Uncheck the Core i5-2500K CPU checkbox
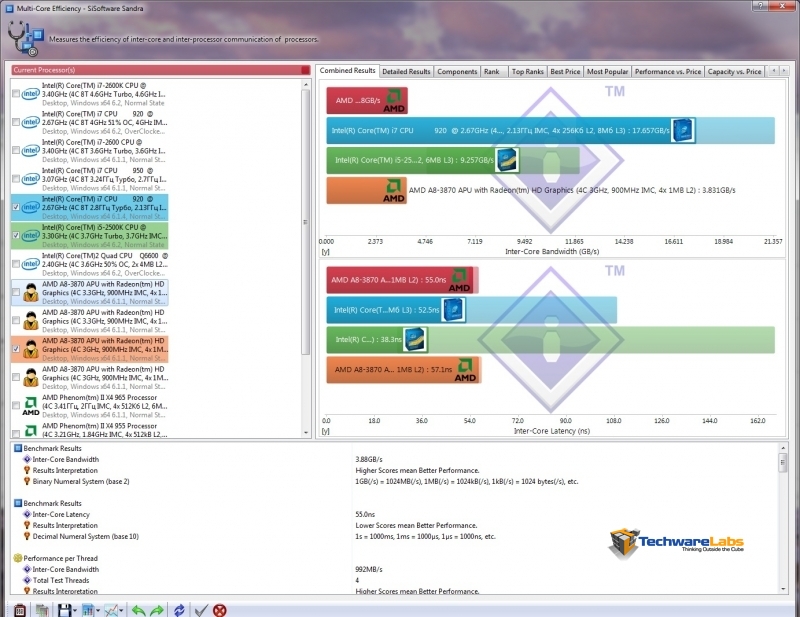Image resolution: width=800 pixels, height=617 pixels. click(x=16, y=236)
